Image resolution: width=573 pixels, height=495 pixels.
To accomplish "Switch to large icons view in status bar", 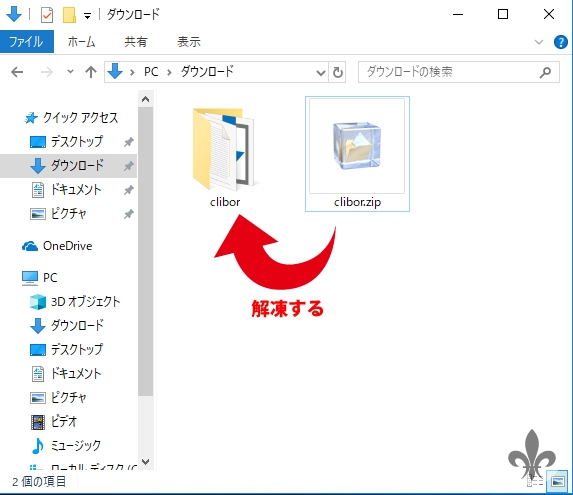I will pyautogui.click(x=557, y=482).
